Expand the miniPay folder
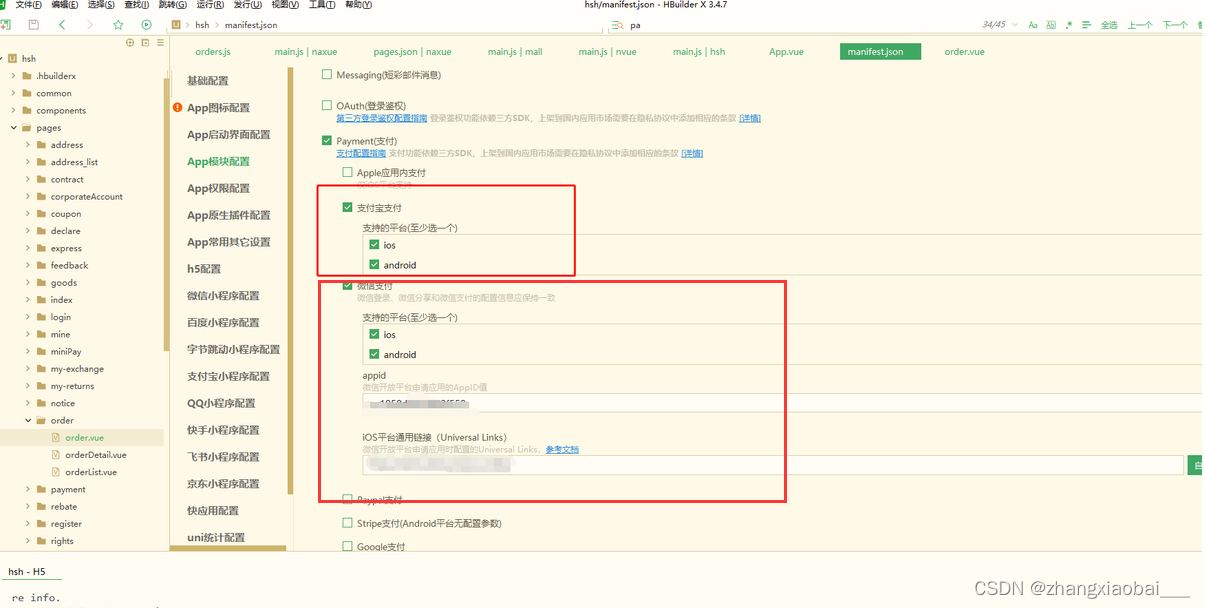The image size is (1205, 608). tap(28, 351)
